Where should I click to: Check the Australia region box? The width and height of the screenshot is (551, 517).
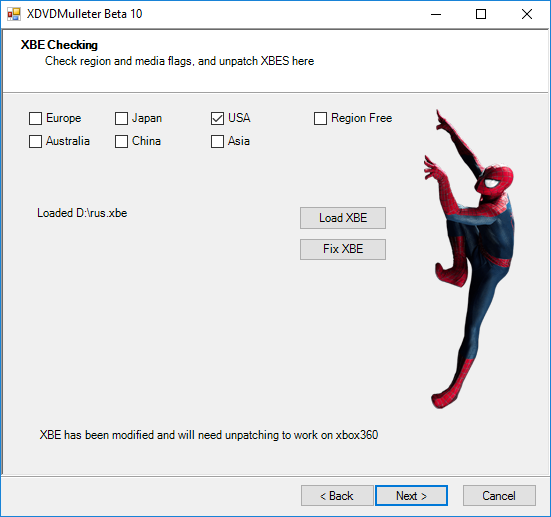tap(35, 141)
